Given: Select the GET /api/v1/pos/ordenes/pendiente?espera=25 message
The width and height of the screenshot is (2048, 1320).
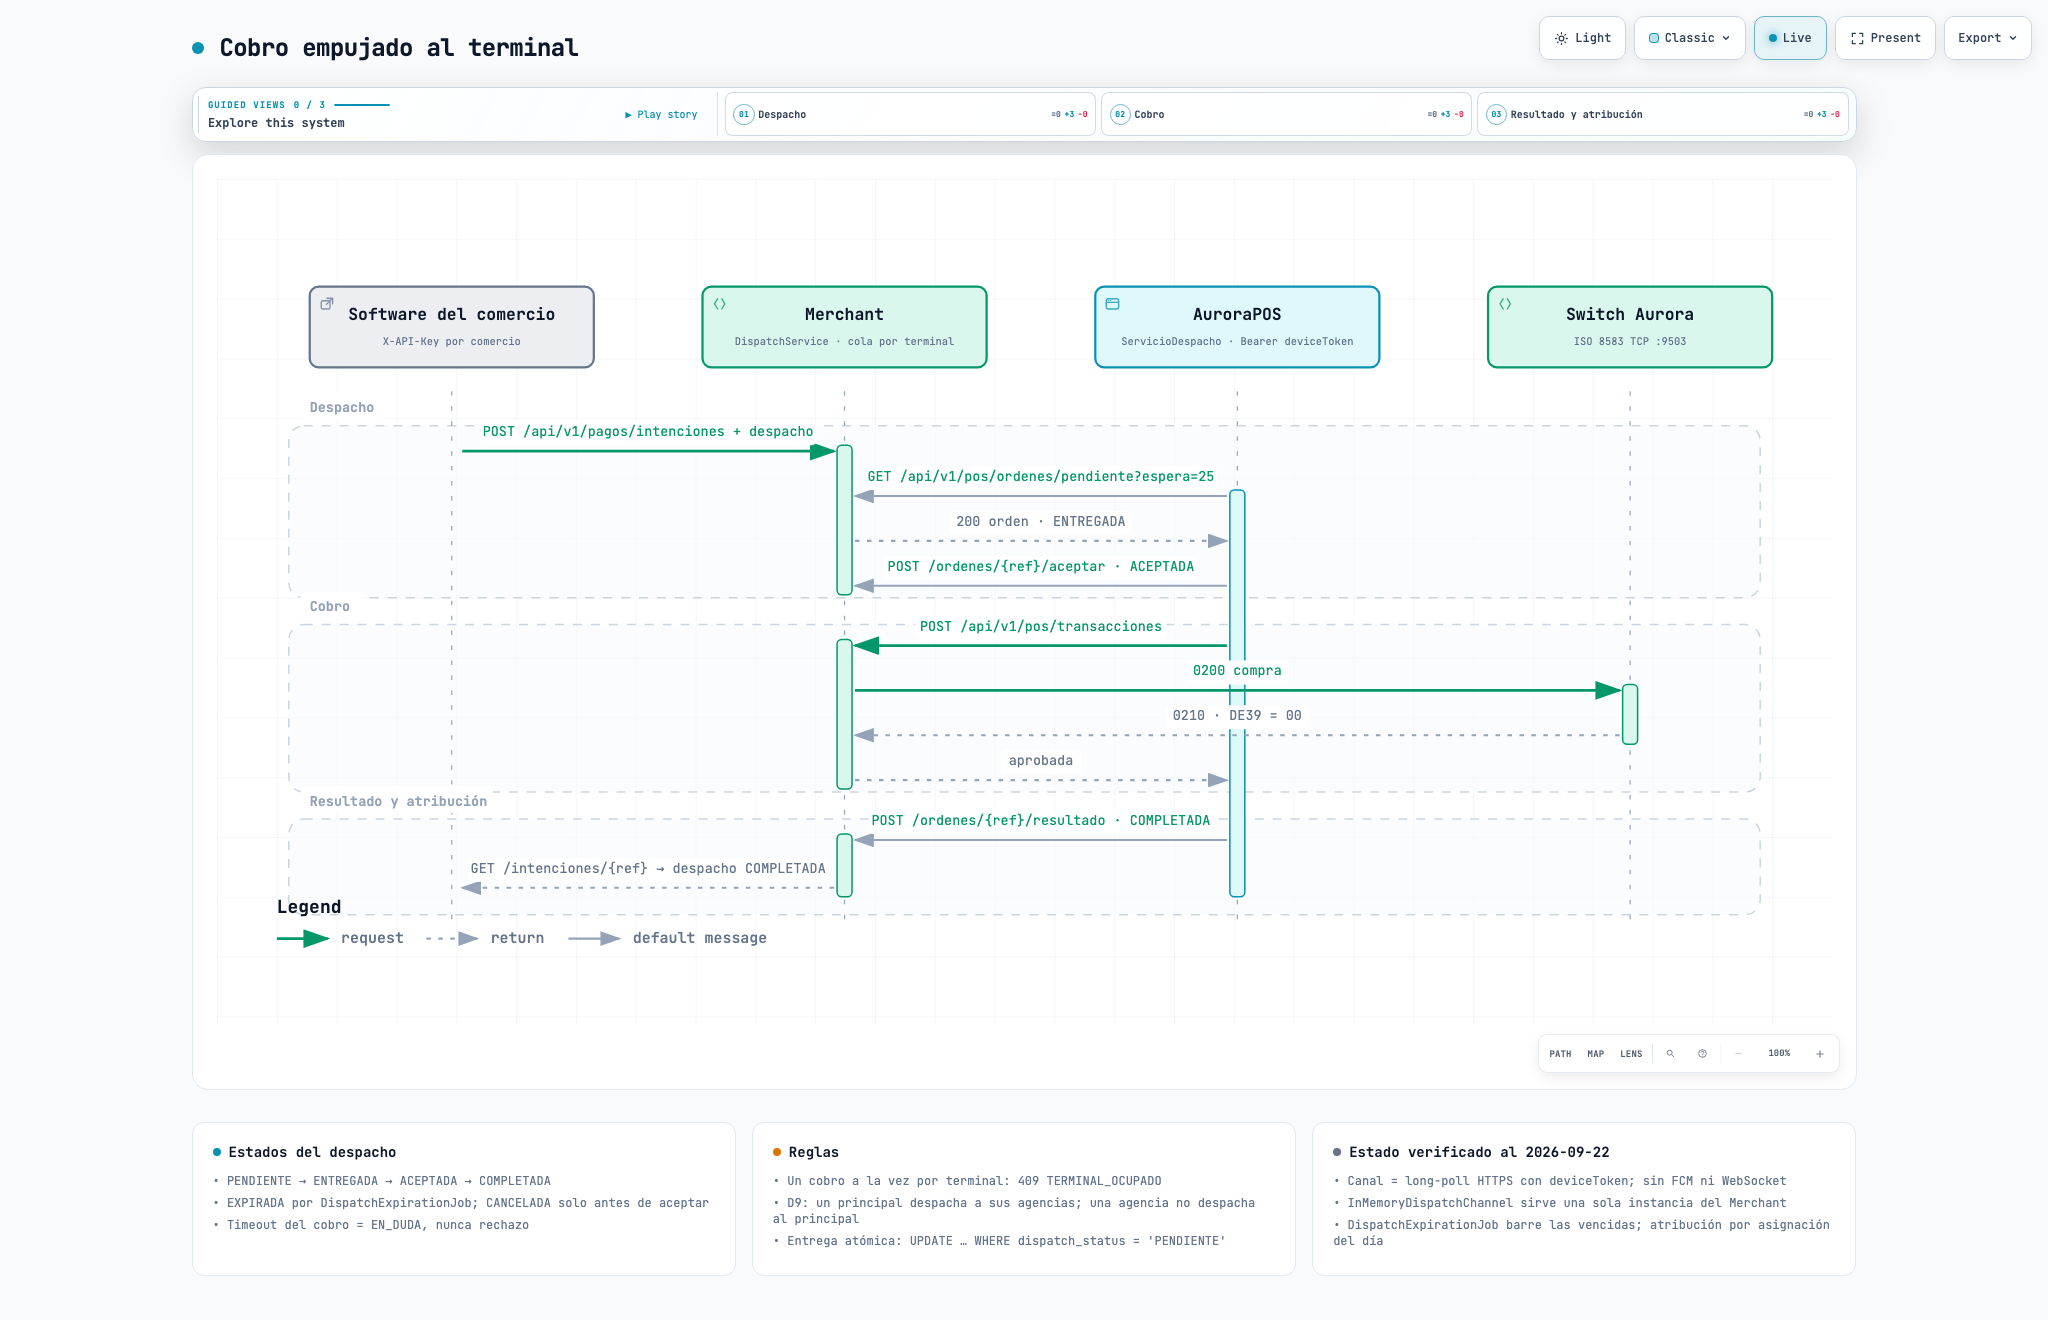Looking at the screenshot, I should (1041, 477).
